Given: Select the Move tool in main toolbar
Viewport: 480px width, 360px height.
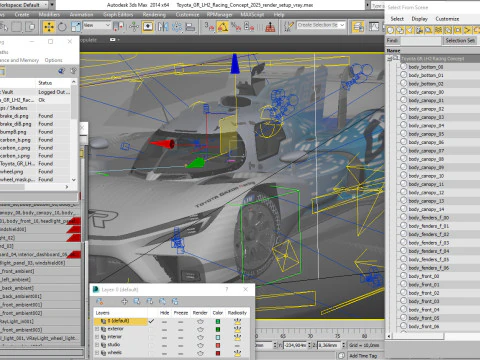Looking at the screenshot, I should pyautogui.click(x=49, y=27).
